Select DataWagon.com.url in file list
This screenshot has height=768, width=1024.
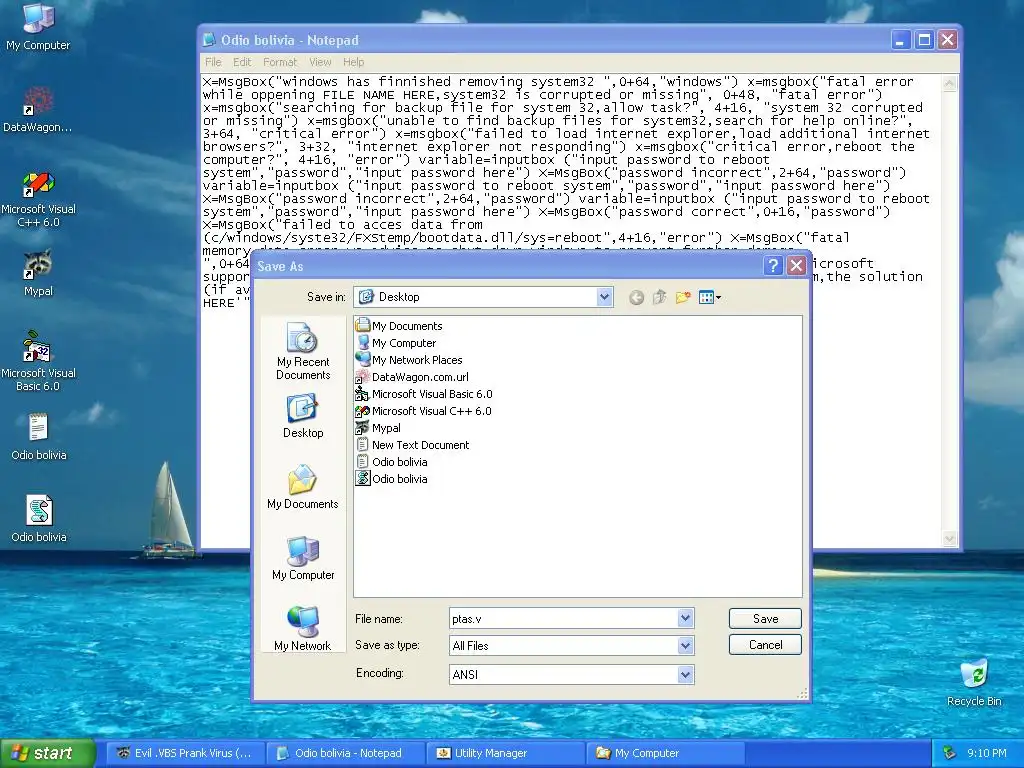412,377
